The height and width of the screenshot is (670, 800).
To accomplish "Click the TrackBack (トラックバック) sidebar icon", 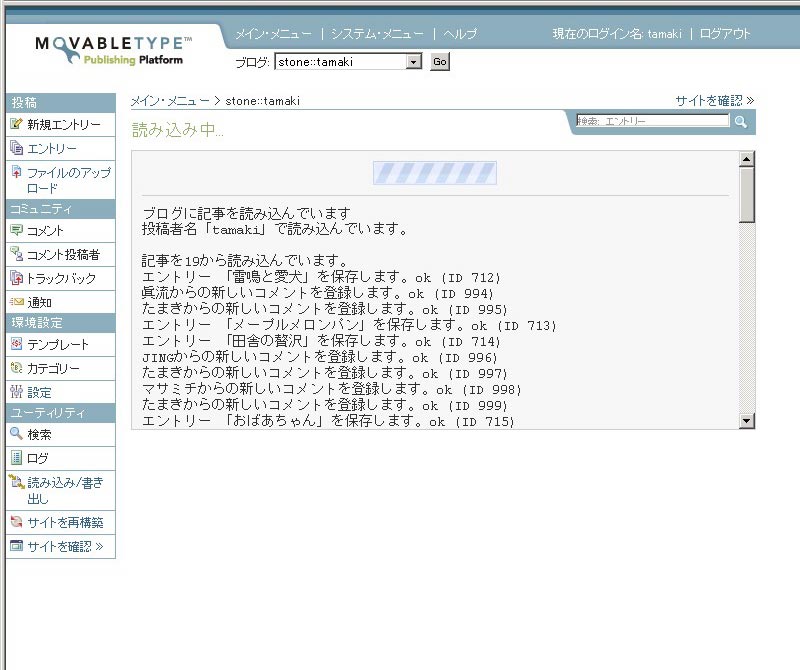I will 16,279.
